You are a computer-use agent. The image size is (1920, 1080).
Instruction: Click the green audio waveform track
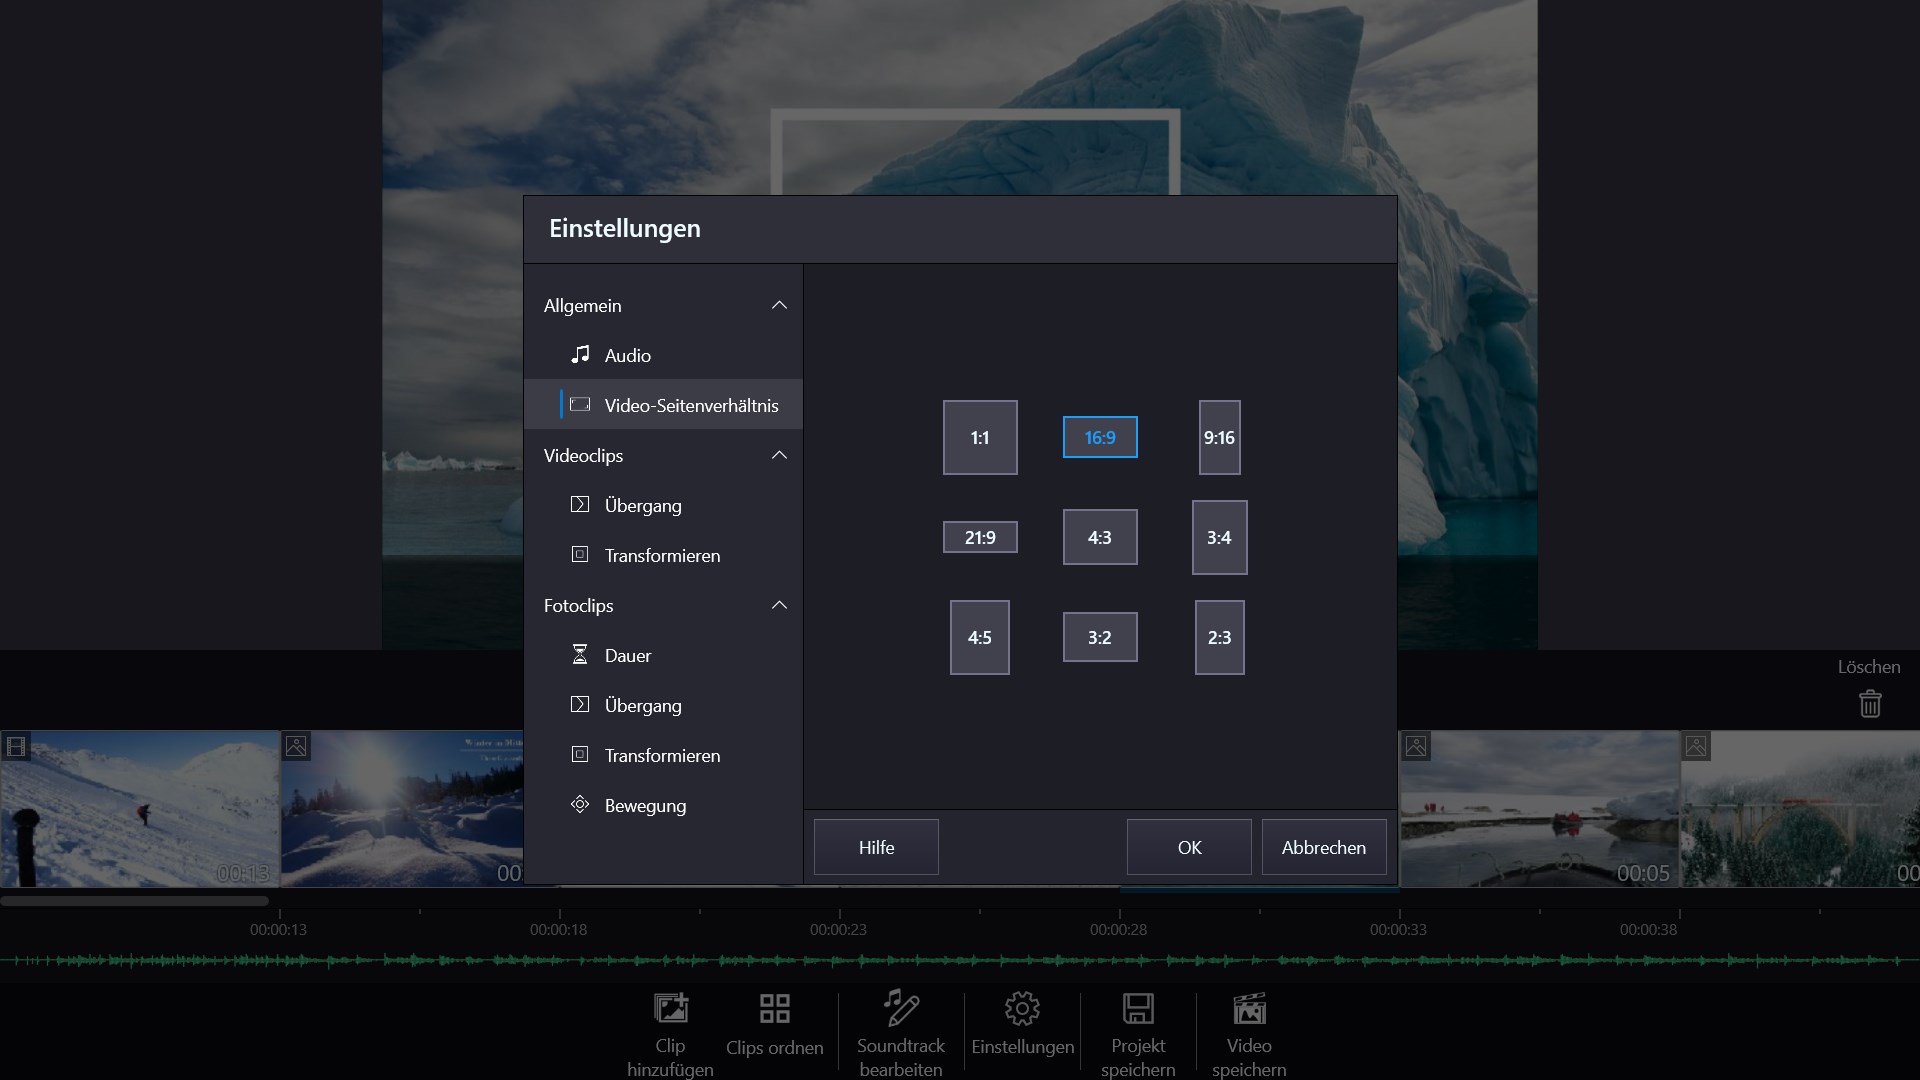960,961
